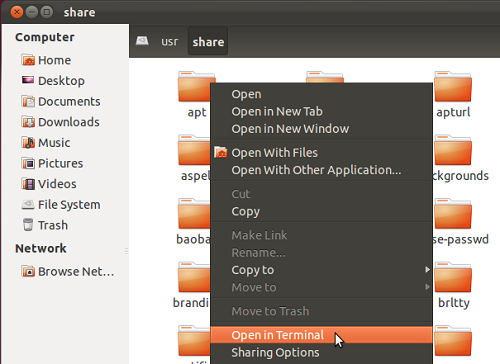Click the share path bar button
Screen dimensions: 500x364
click(x=208, y=42)
